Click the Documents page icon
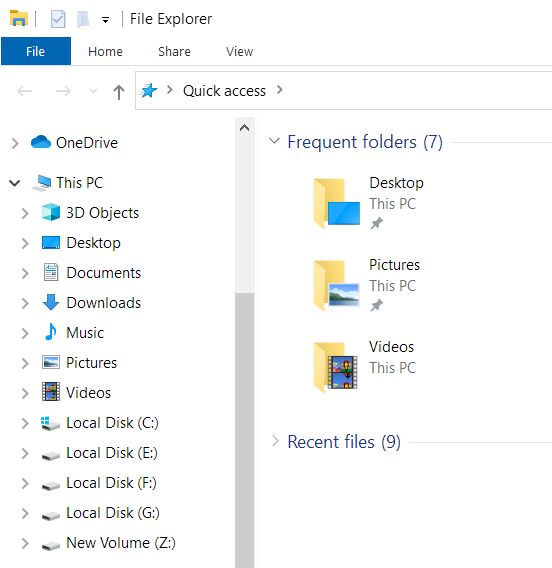The image size is (552, 568). (51, 272)
